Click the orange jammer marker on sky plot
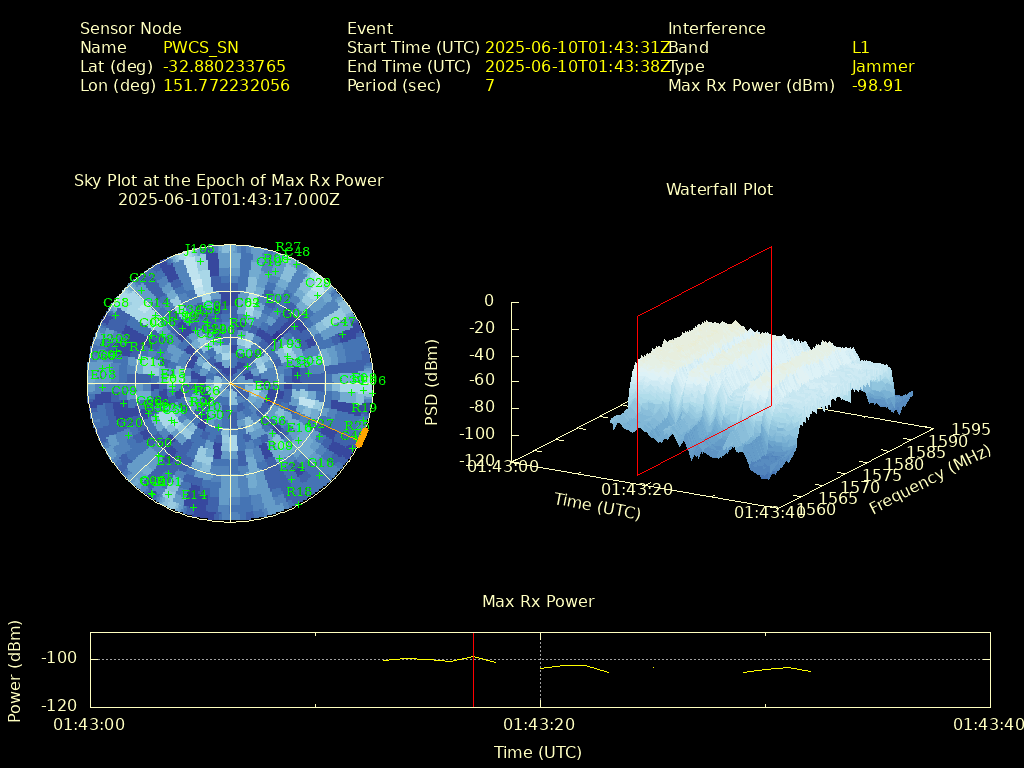Viewport: 1024px width, 768px height. click(x=362, y=437)
